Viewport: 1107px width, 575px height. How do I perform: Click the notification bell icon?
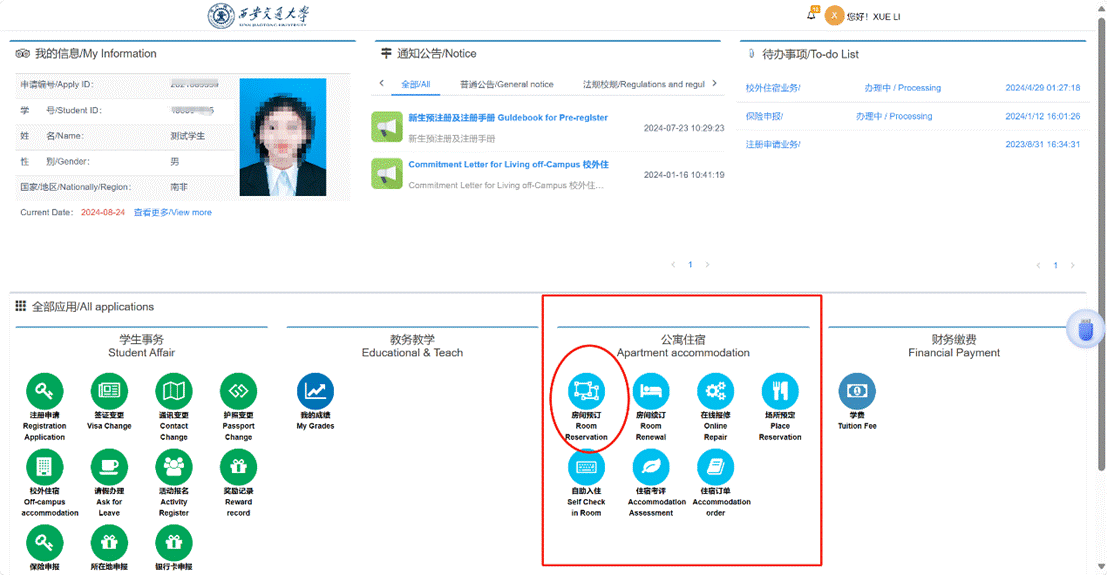point(811,15)
